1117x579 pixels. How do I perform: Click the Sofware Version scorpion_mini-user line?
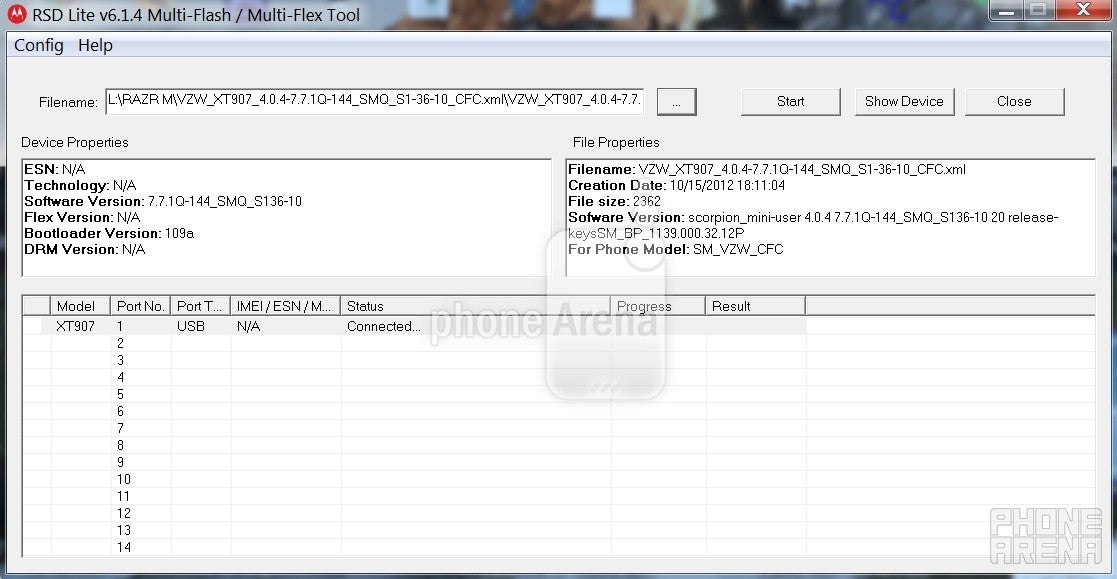pyautogui.click(x=813, y=225)
